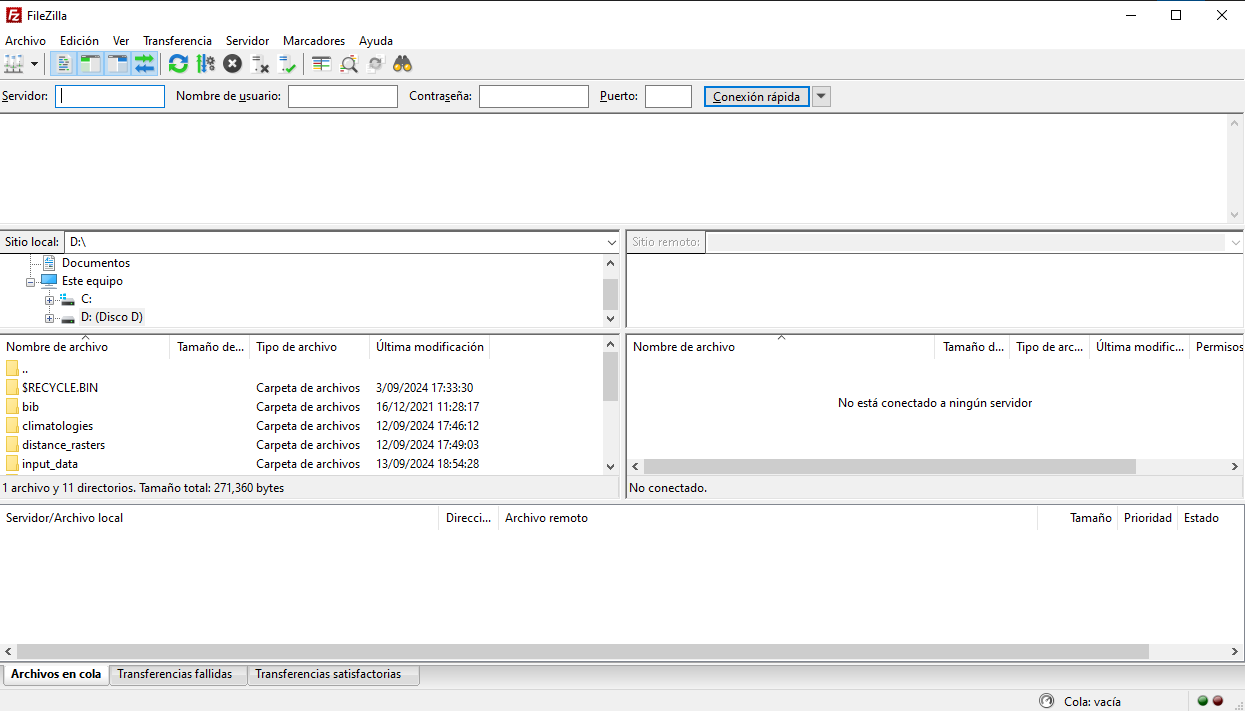Viewport: 1245px width, 713px height.
Task: Click the cancel current operation icon
Action: [232, 64]
